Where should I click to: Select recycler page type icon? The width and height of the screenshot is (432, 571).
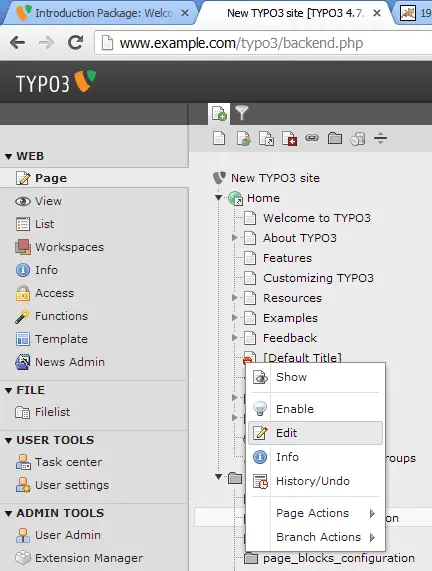[x=358, y=139]
